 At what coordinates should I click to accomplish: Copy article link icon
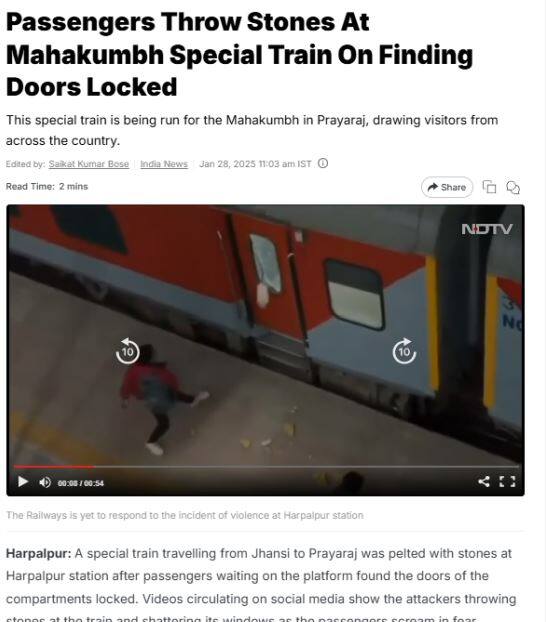click(x=489, y=187)
